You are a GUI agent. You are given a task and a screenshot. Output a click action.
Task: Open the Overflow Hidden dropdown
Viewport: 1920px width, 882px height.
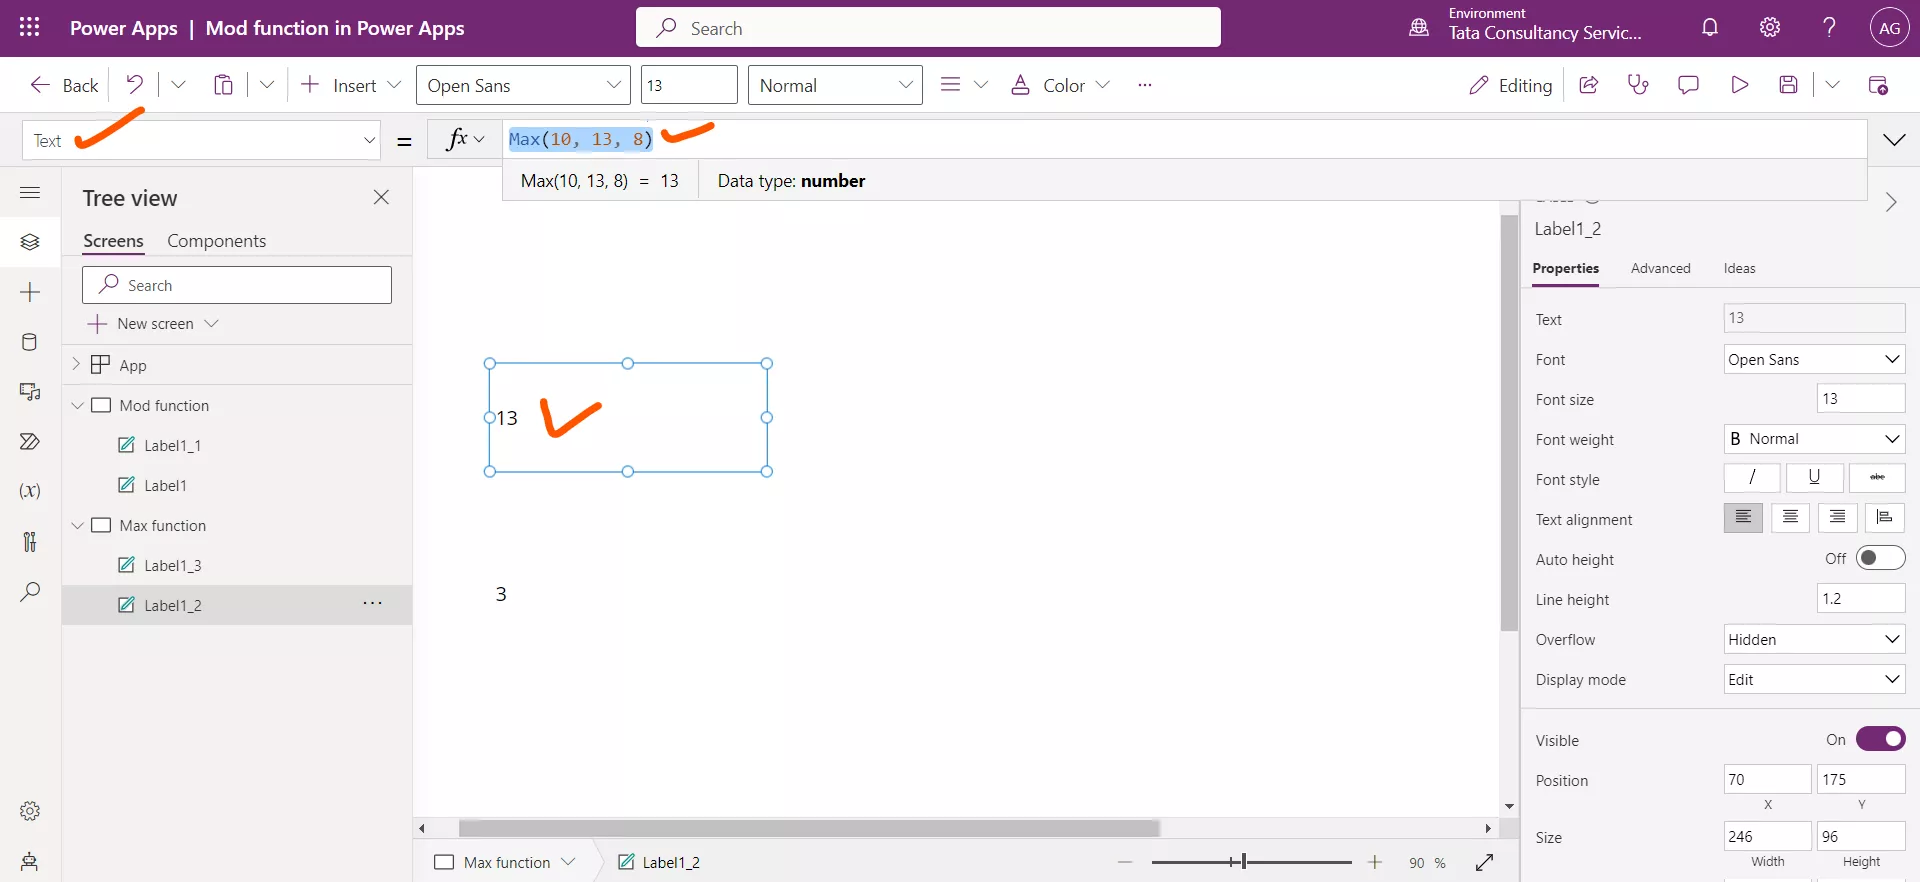click(x=1814, y=639)
